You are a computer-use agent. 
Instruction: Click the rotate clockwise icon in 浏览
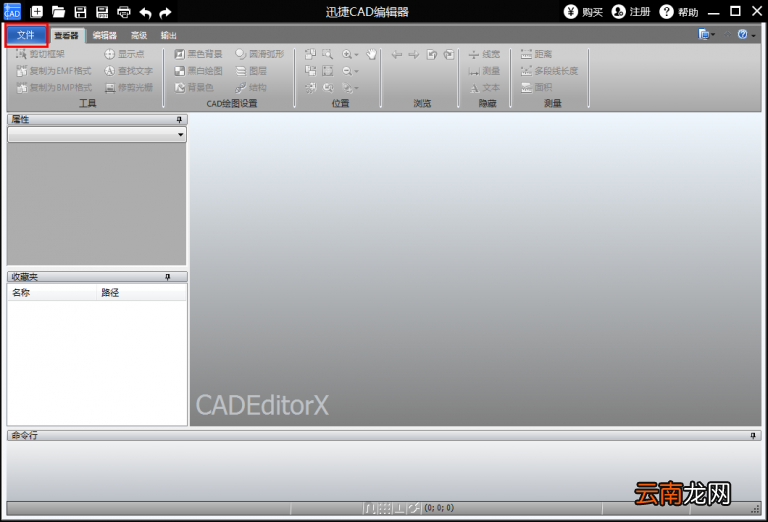[x=449, y=54]
